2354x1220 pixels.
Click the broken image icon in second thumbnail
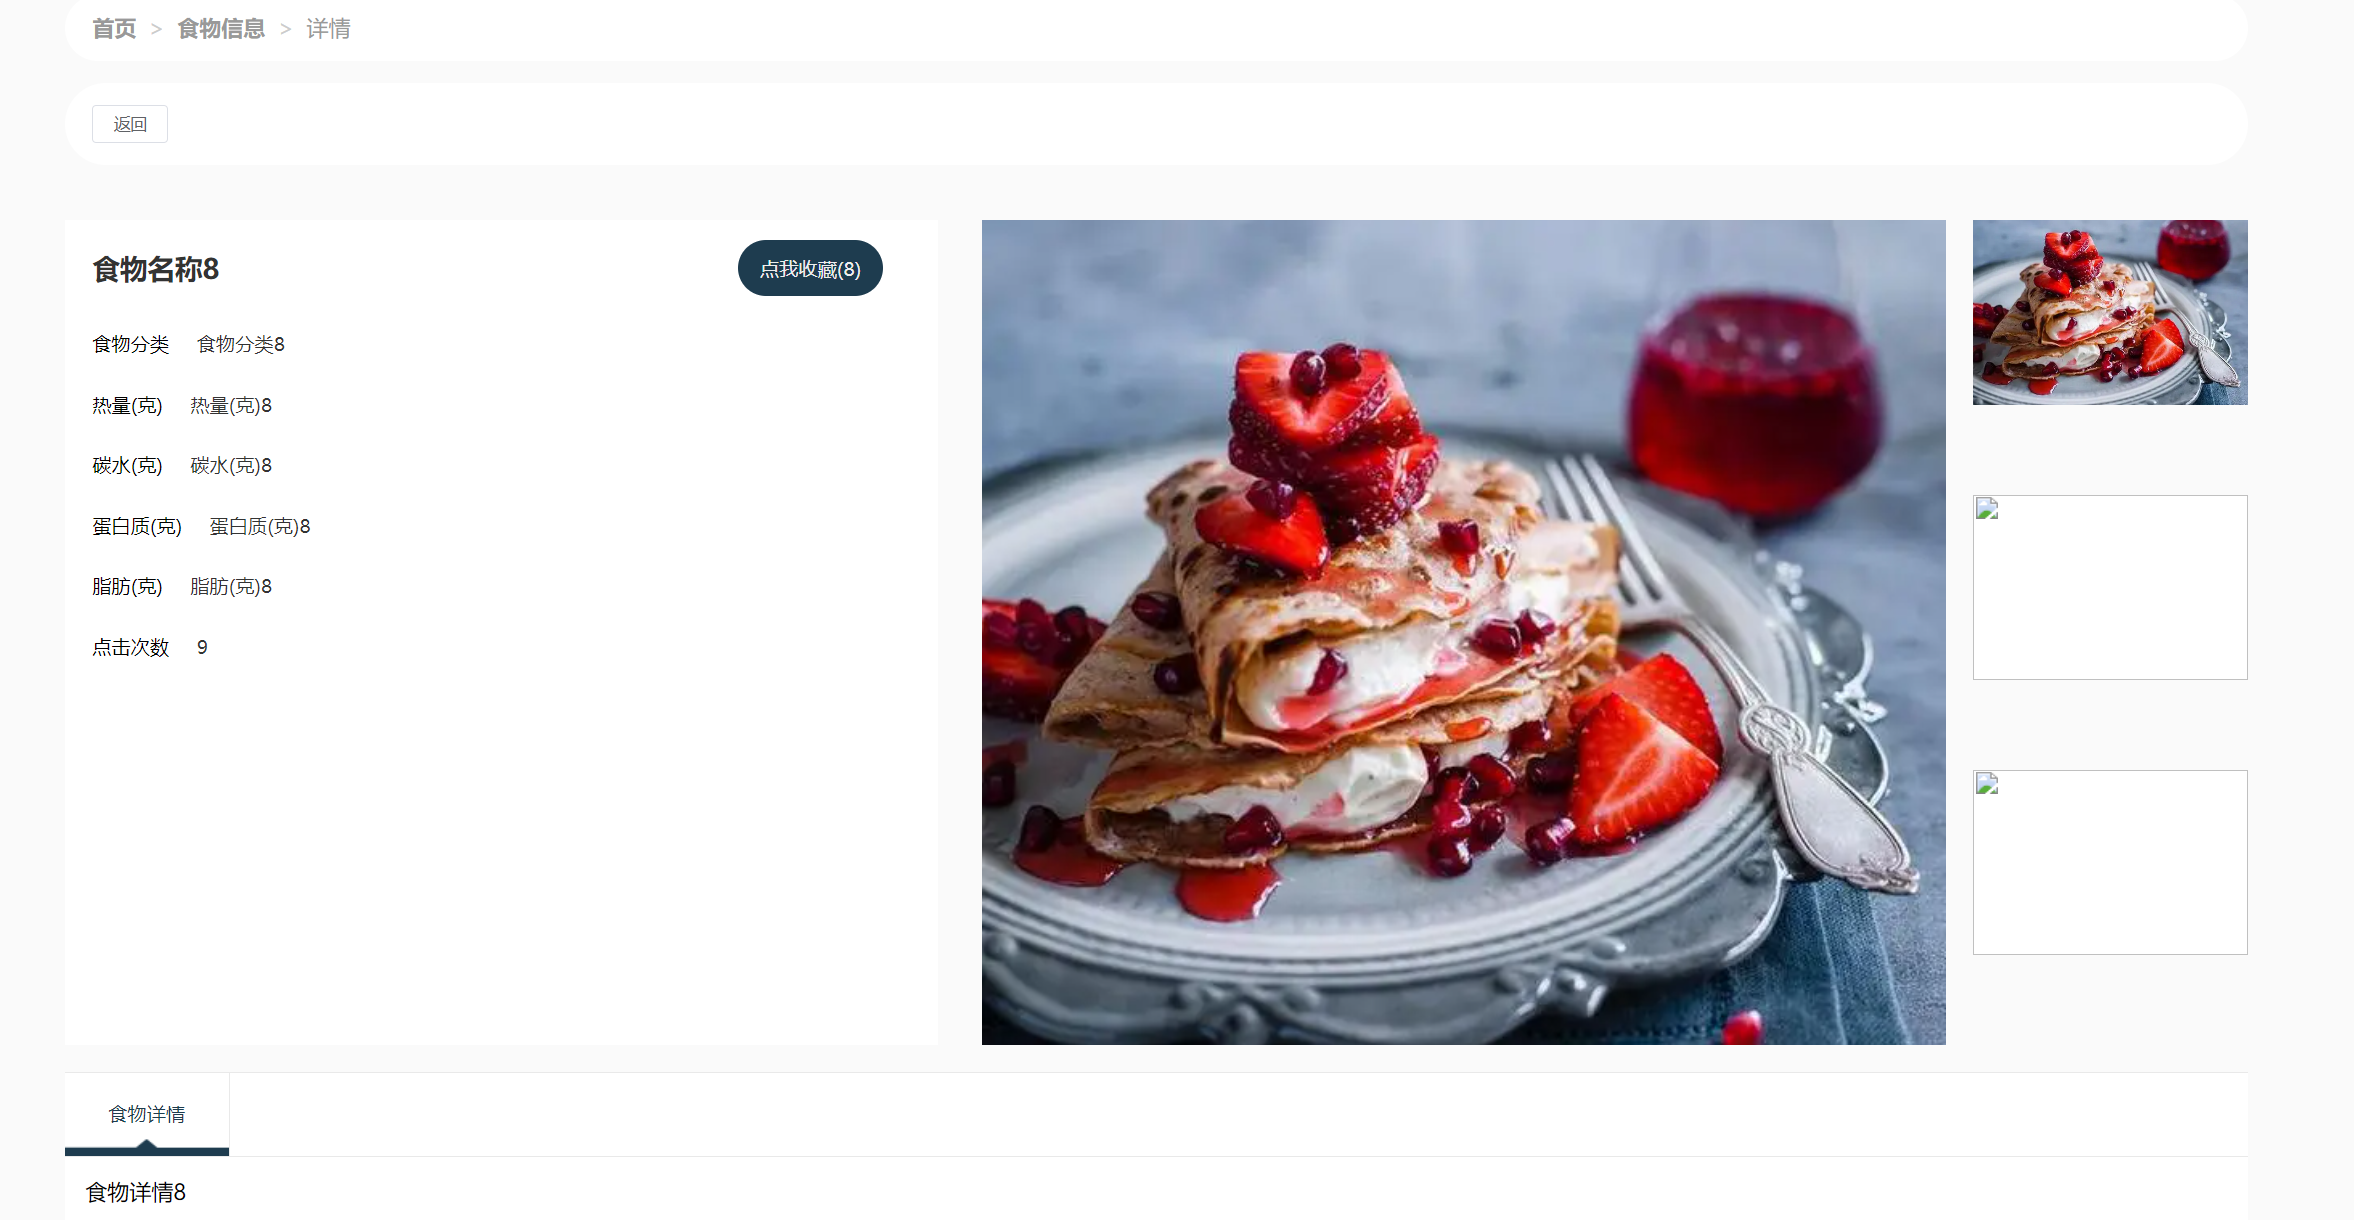tap(1988, 509)
